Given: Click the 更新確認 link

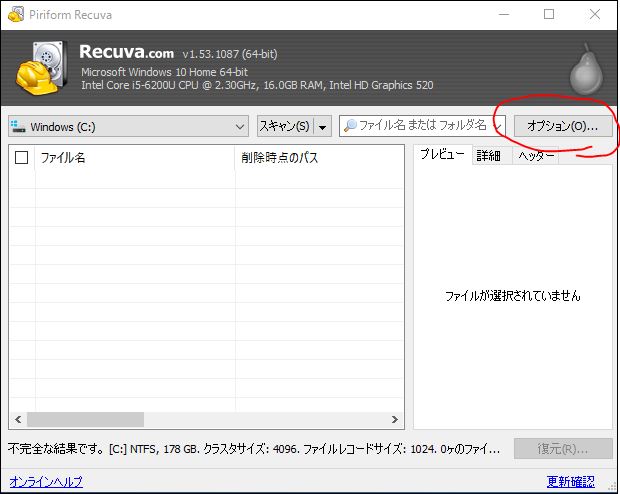Looking at the screenshot, I should (571, 481).
